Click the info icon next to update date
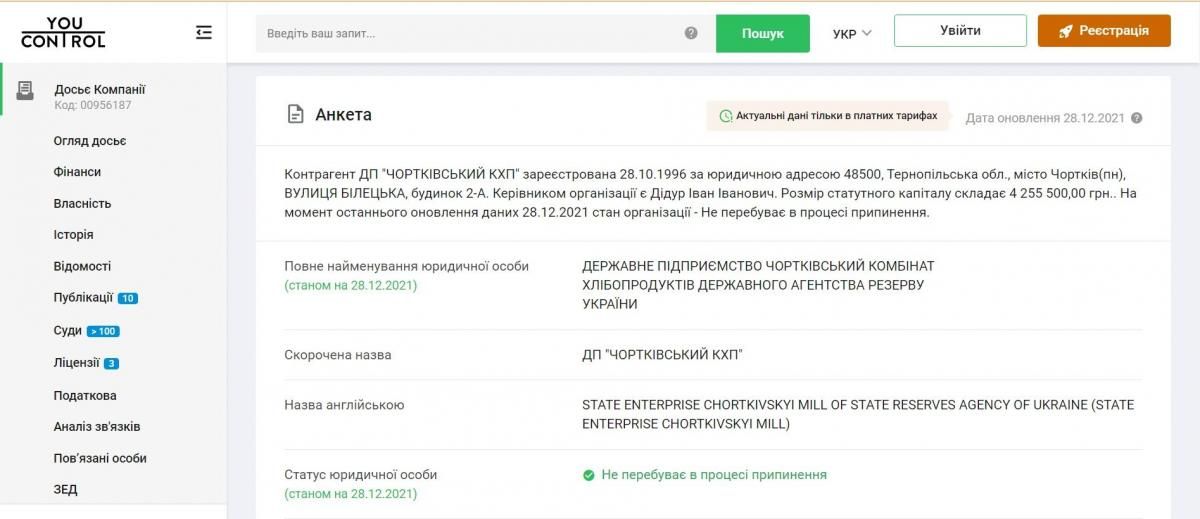 pos(1136,118)
